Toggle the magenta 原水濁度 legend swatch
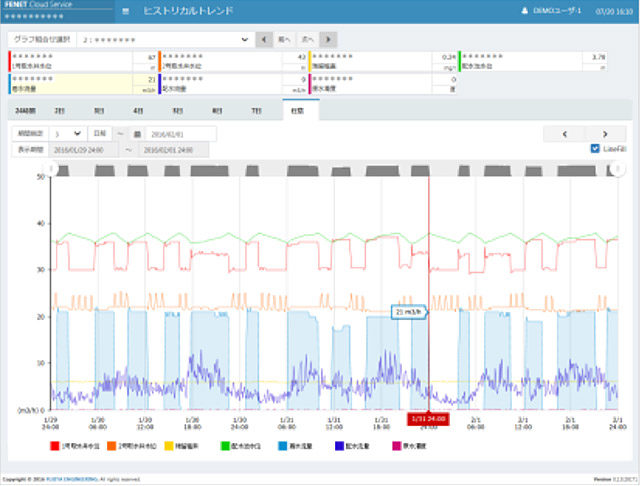Viewport: 640px width, 486px height. (396, 446)
